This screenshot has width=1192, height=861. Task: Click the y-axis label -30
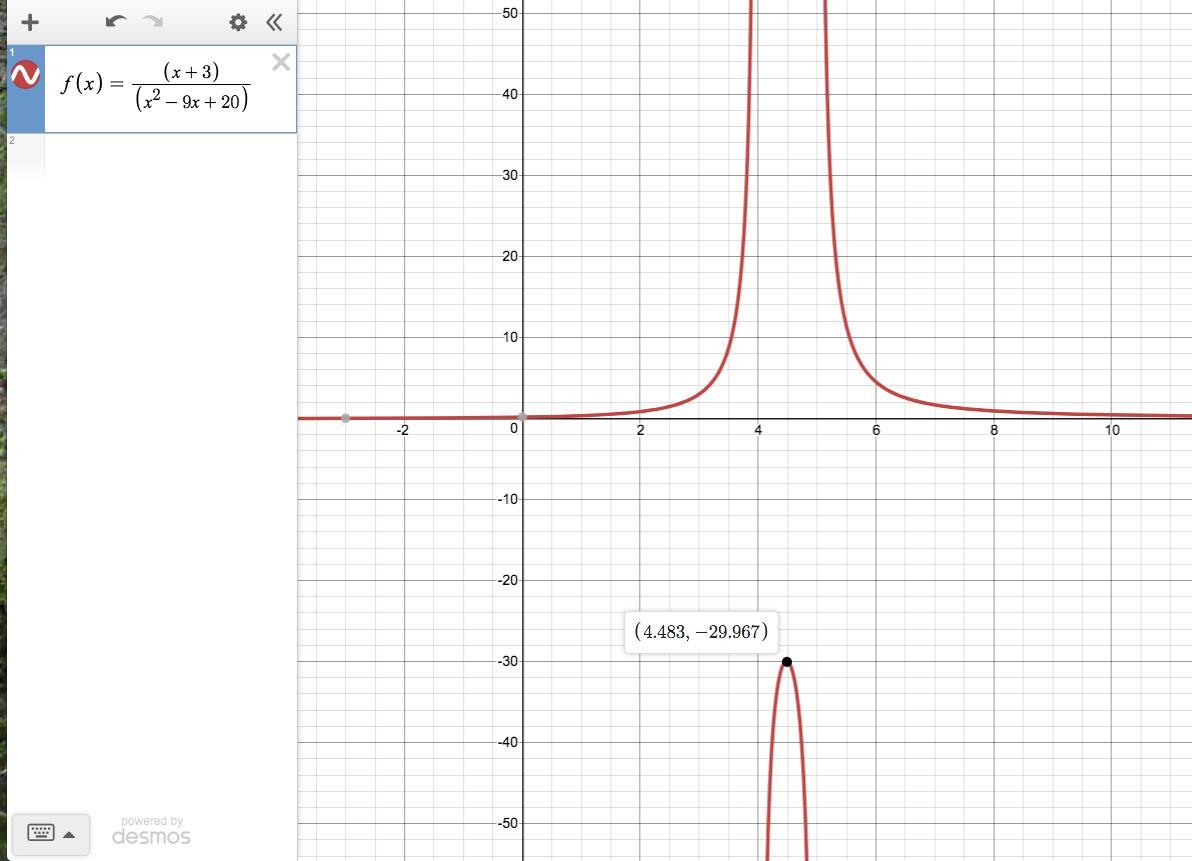click(x=507, y=661)
